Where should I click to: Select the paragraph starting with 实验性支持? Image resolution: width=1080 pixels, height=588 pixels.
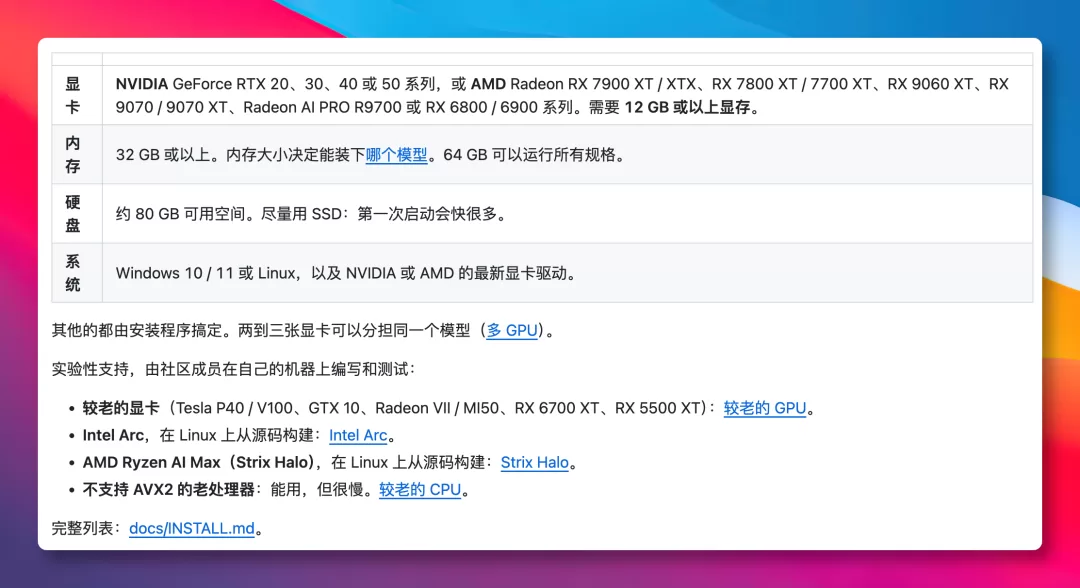(x=233, y=370)
